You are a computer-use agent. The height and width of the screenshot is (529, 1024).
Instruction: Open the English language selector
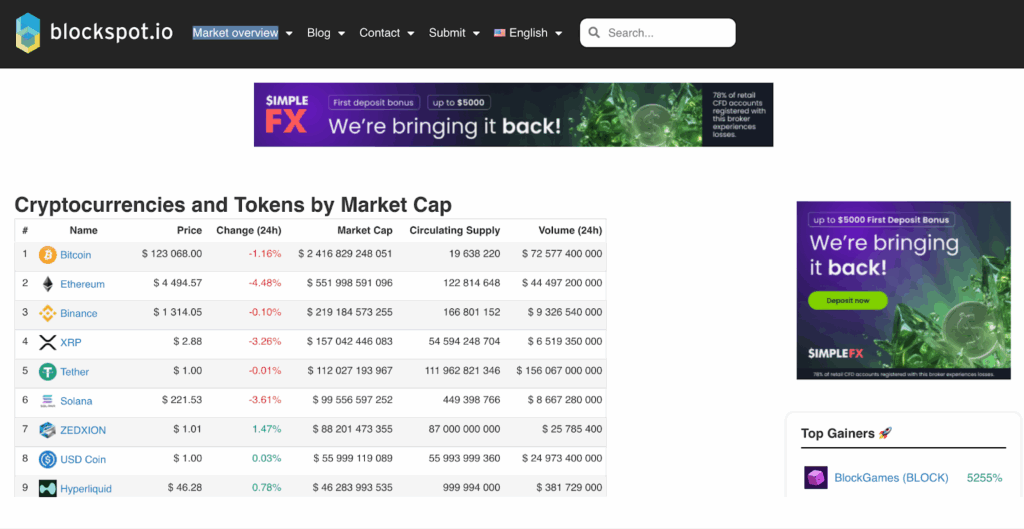coord(528,33)
